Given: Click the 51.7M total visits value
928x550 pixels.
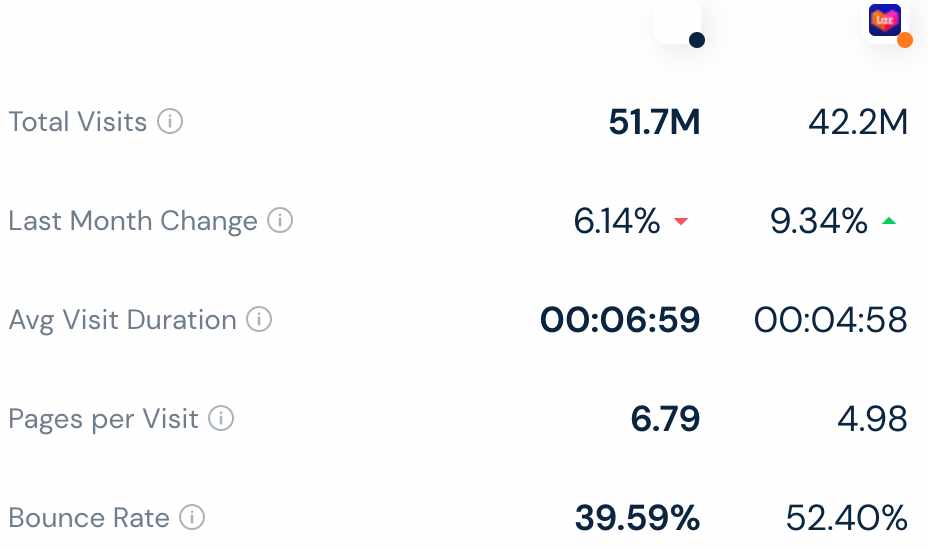Looking at the screenshot, I should 654,122.
